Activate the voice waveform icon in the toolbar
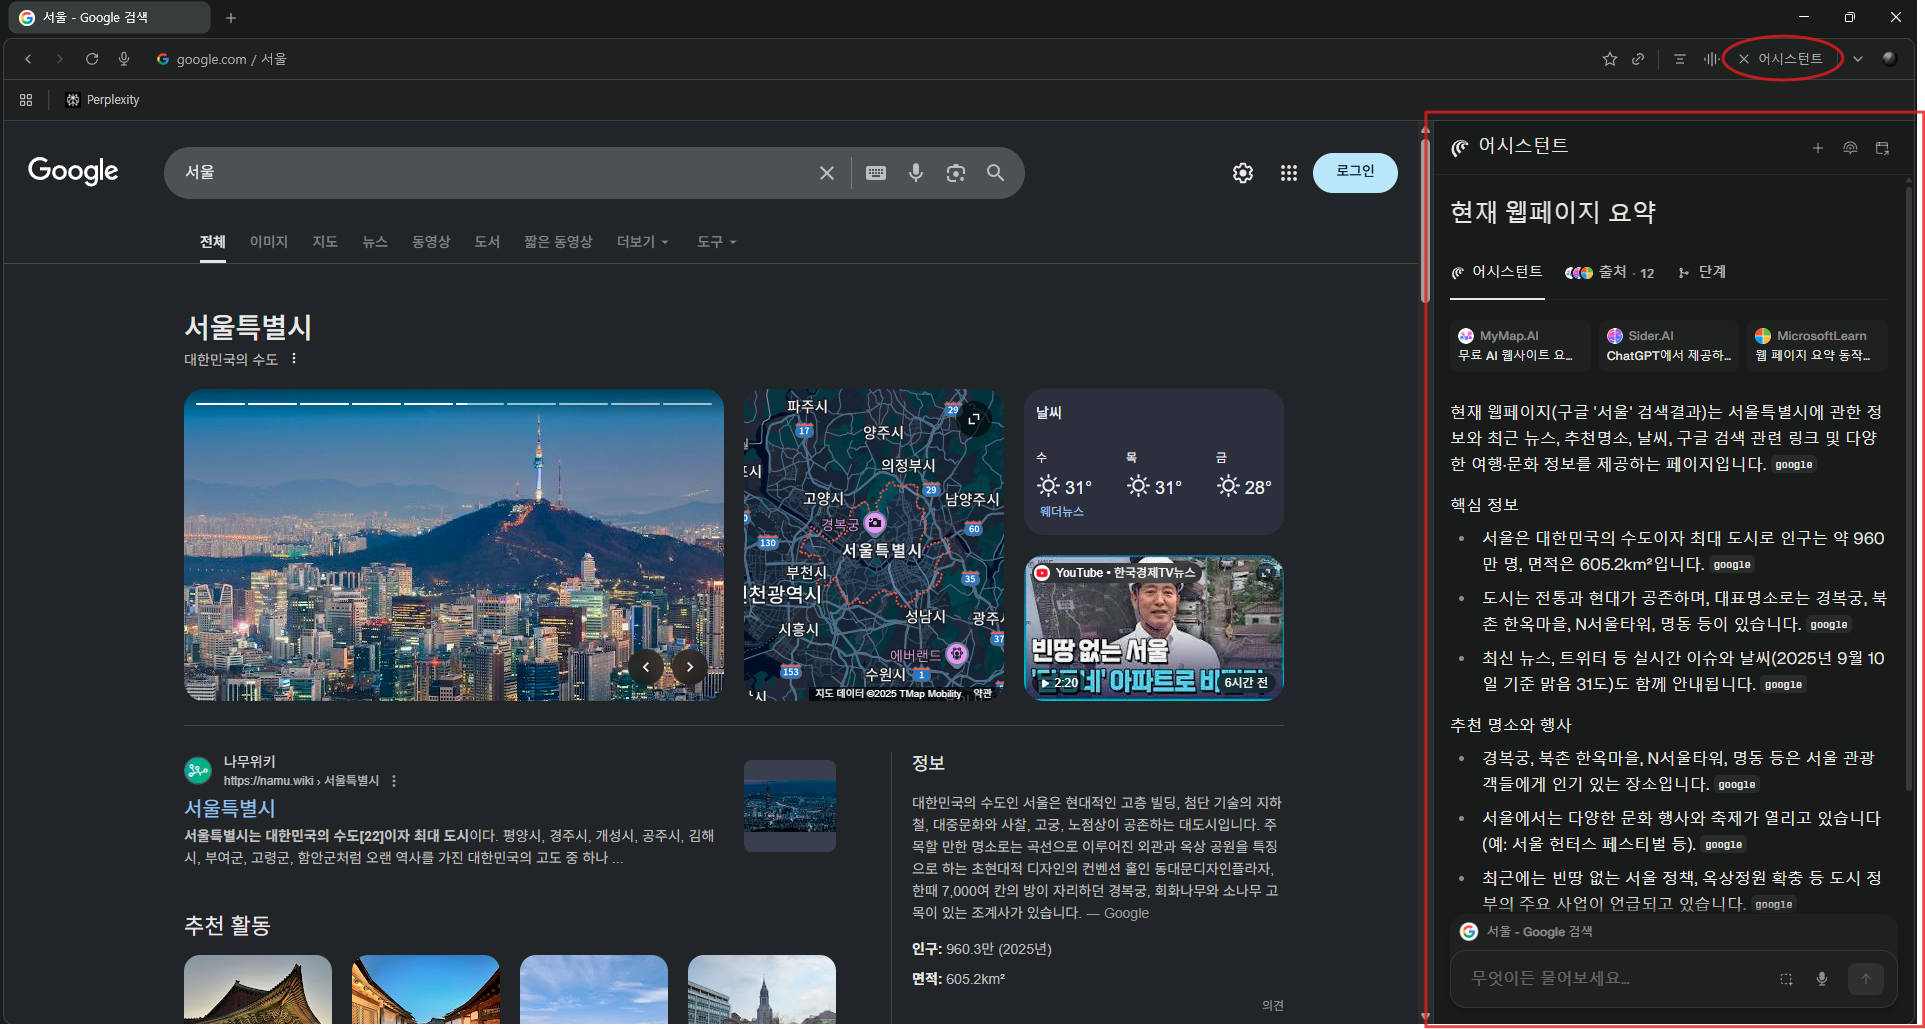The width and height of the screenshot is (1925, 1029). [x=1711, y=59]
